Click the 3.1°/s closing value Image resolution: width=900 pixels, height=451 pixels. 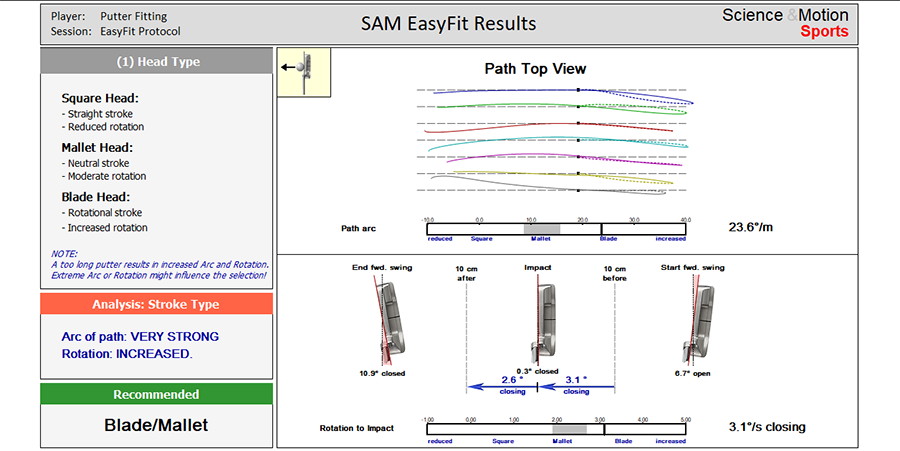[x=767, y=427]
